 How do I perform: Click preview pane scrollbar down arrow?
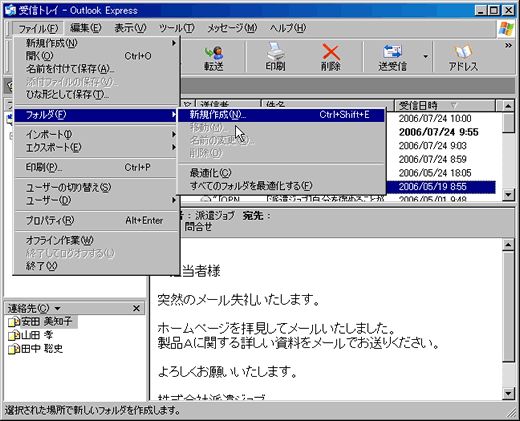coord(508,393)
